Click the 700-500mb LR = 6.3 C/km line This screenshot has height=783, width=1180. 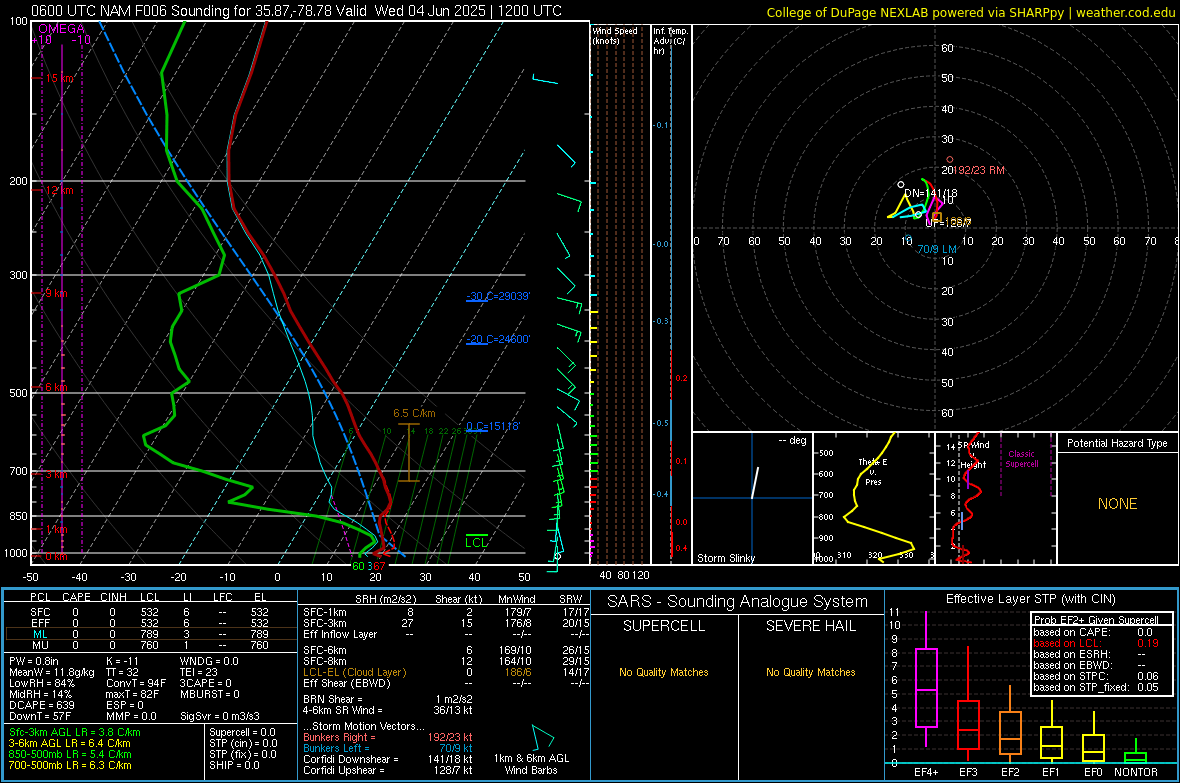pos(70,765)
